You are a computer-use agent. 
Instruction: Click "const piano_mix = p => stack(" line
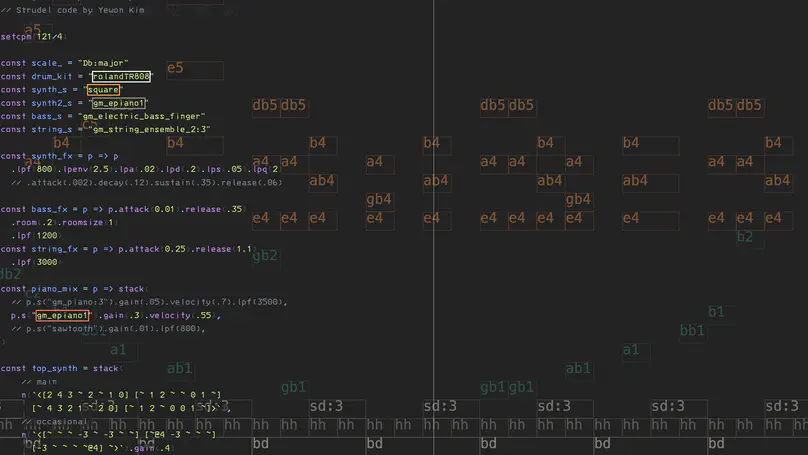75,289
